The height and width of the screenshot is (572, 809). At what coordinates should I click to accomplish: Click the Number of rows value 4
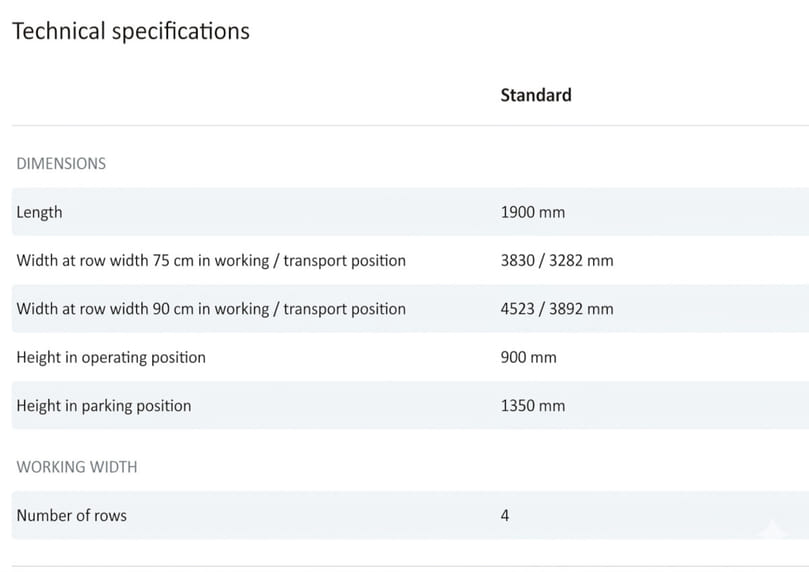(x=505, y=516)
